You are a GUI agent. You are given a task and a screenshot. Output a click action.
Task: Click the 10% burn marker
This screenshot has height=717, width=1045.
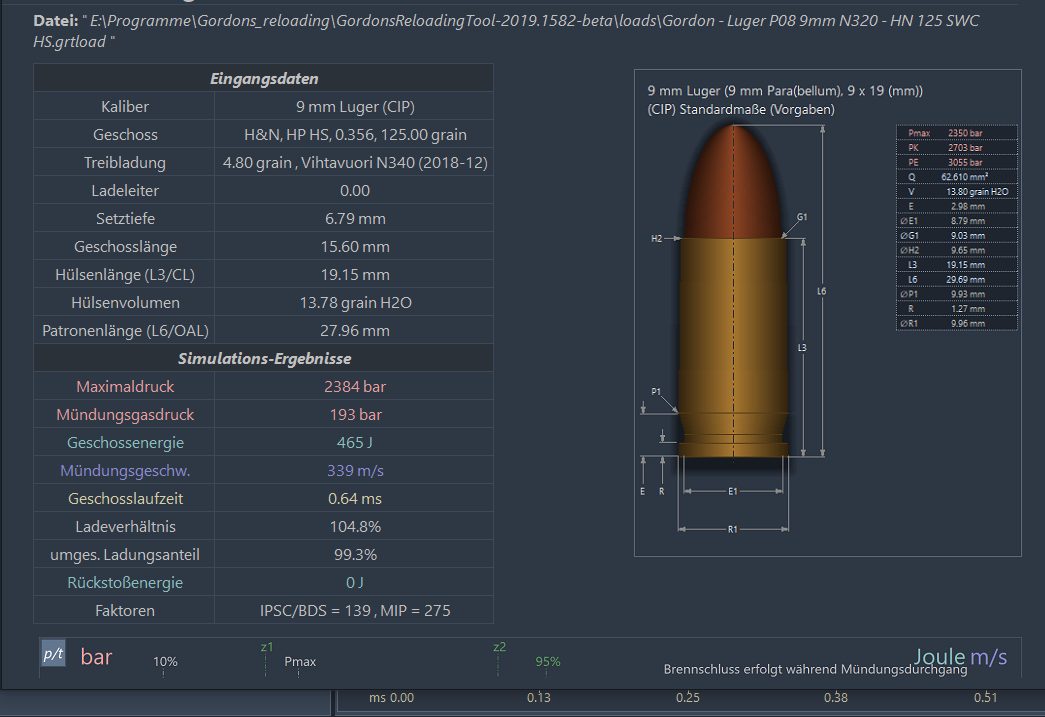pos(165,662)
